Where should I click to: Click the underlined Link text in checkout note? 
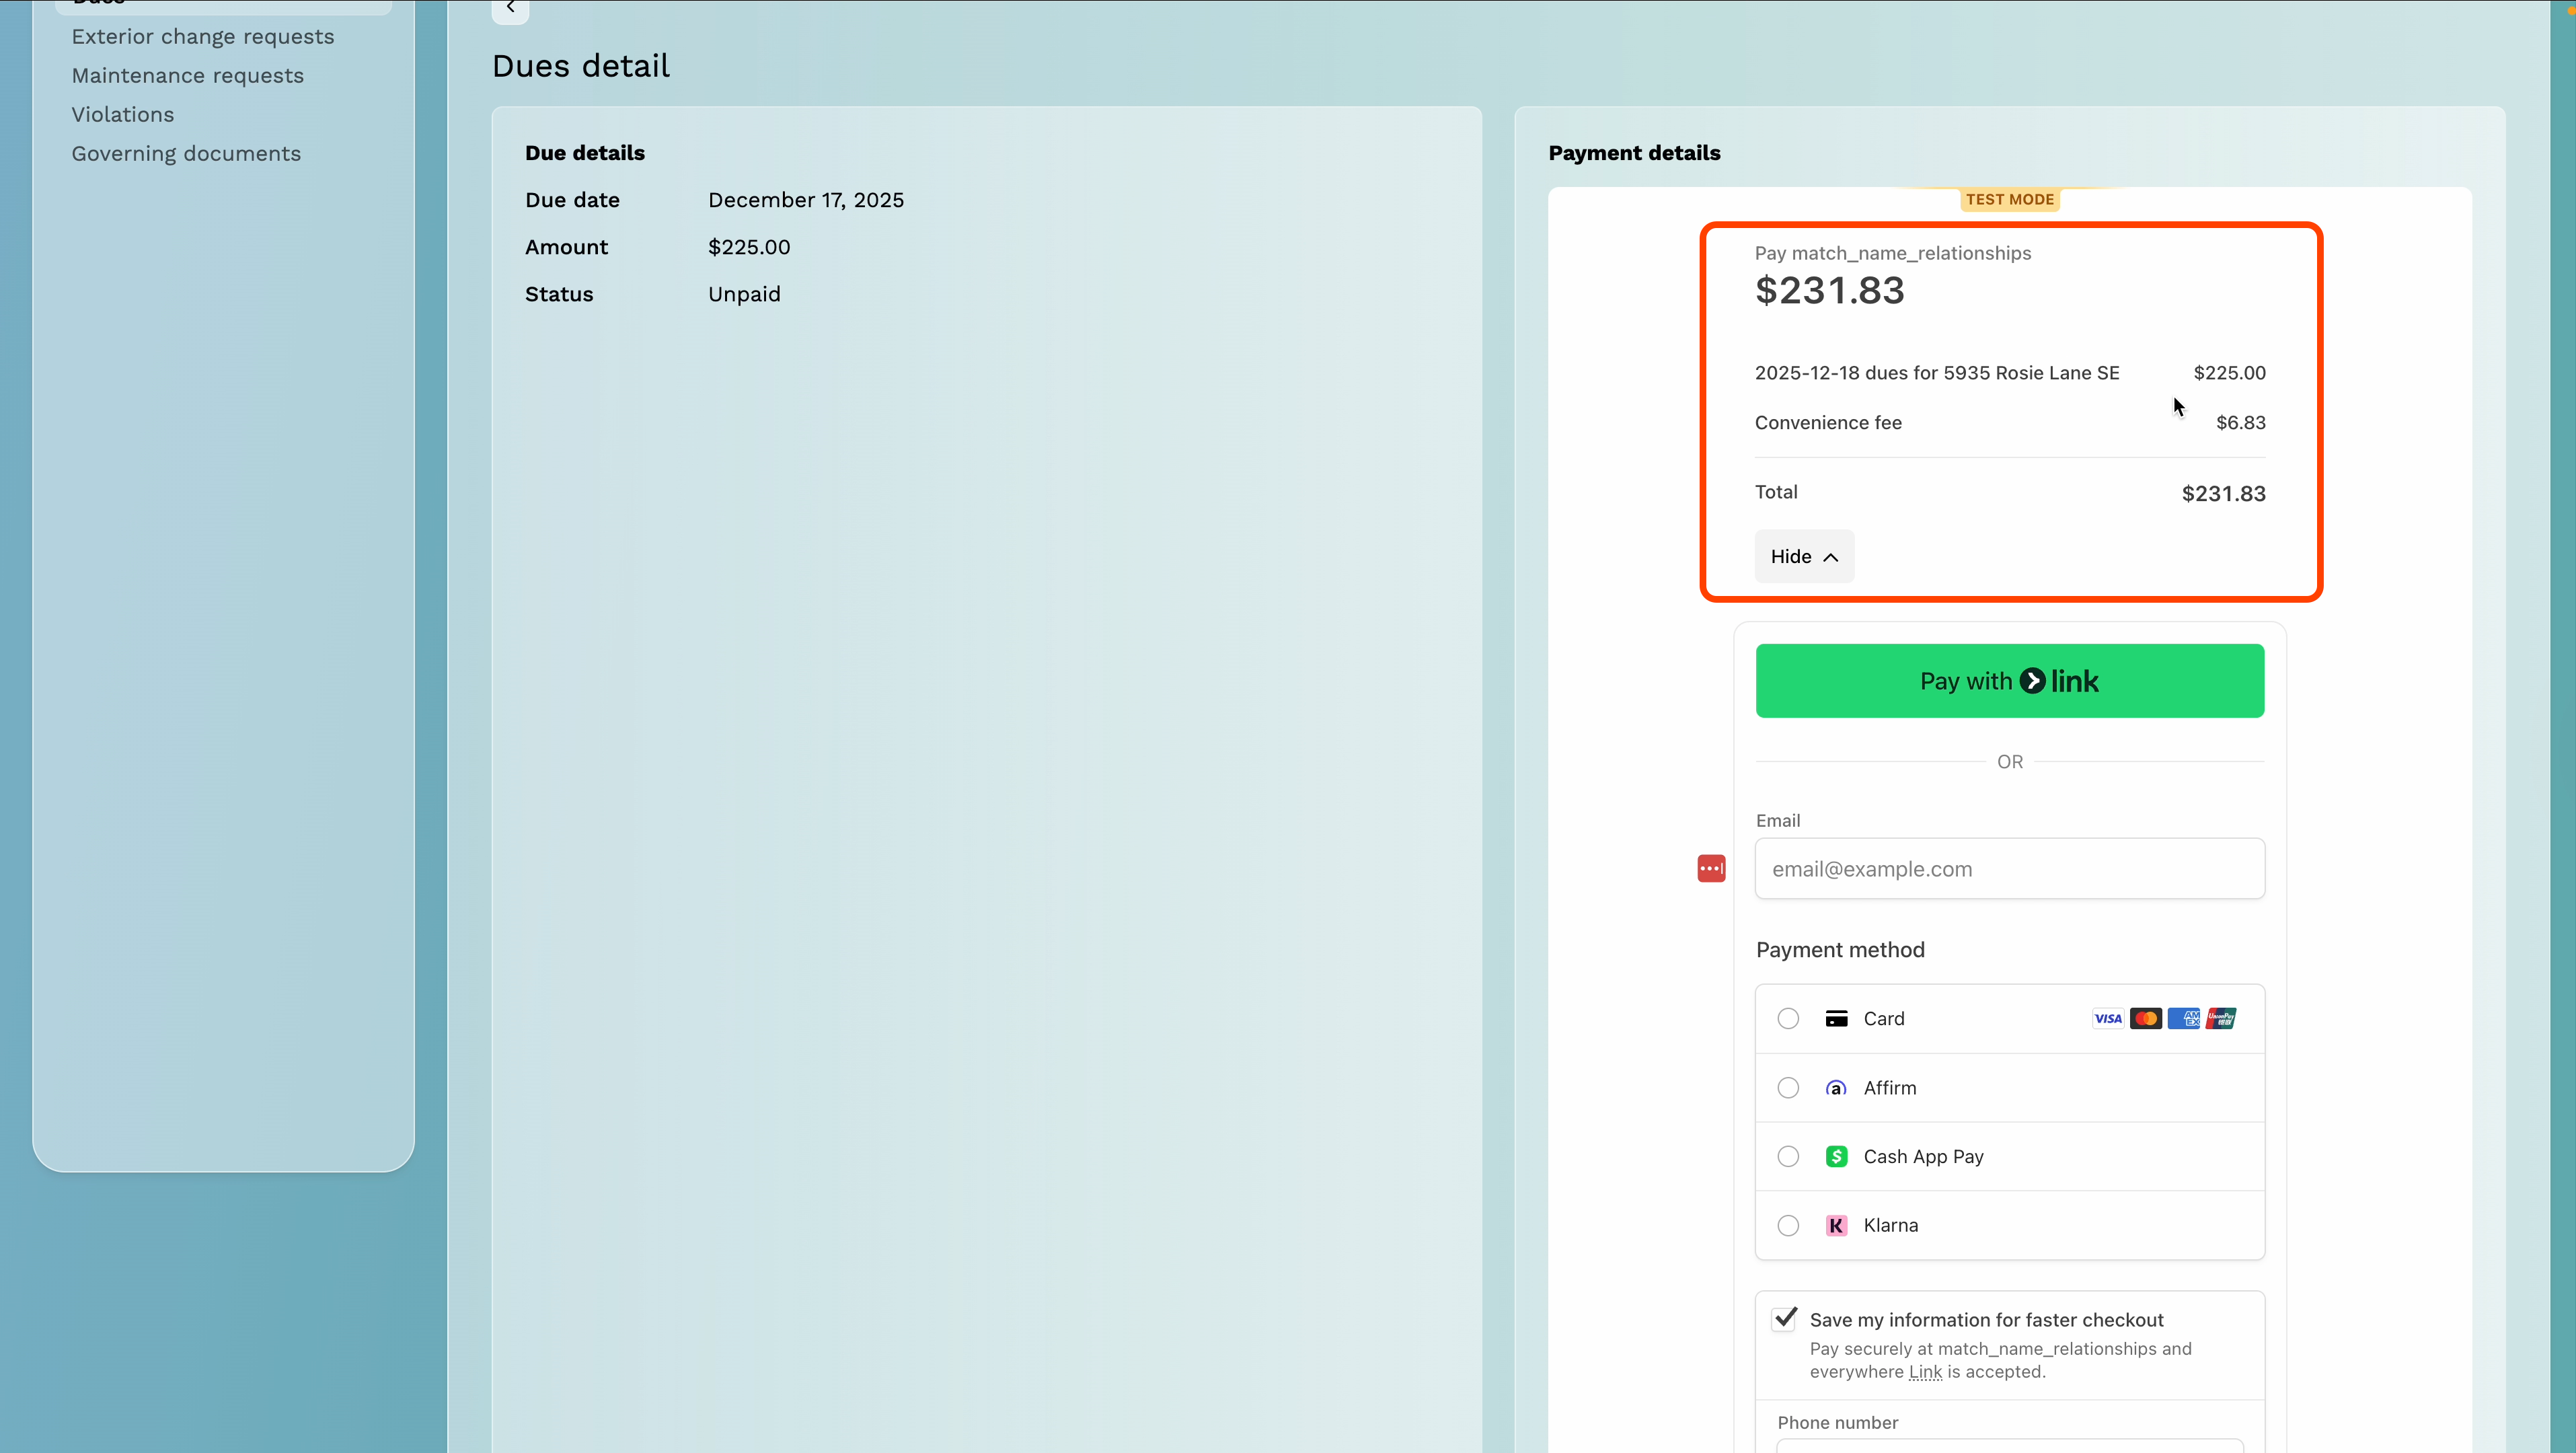[1925, 1372]
